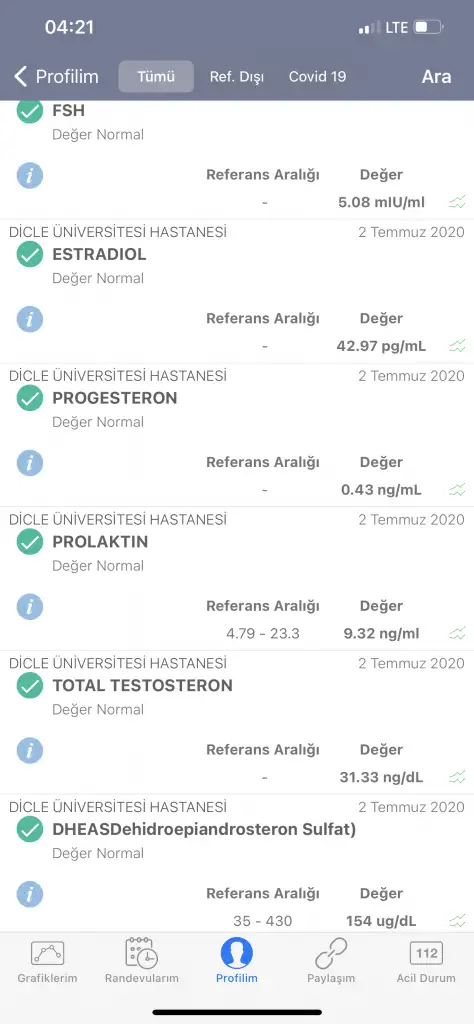474x1024 pixels.
Task: View trend graph icon next to 31.33 ng/dL
Action: 458,777
